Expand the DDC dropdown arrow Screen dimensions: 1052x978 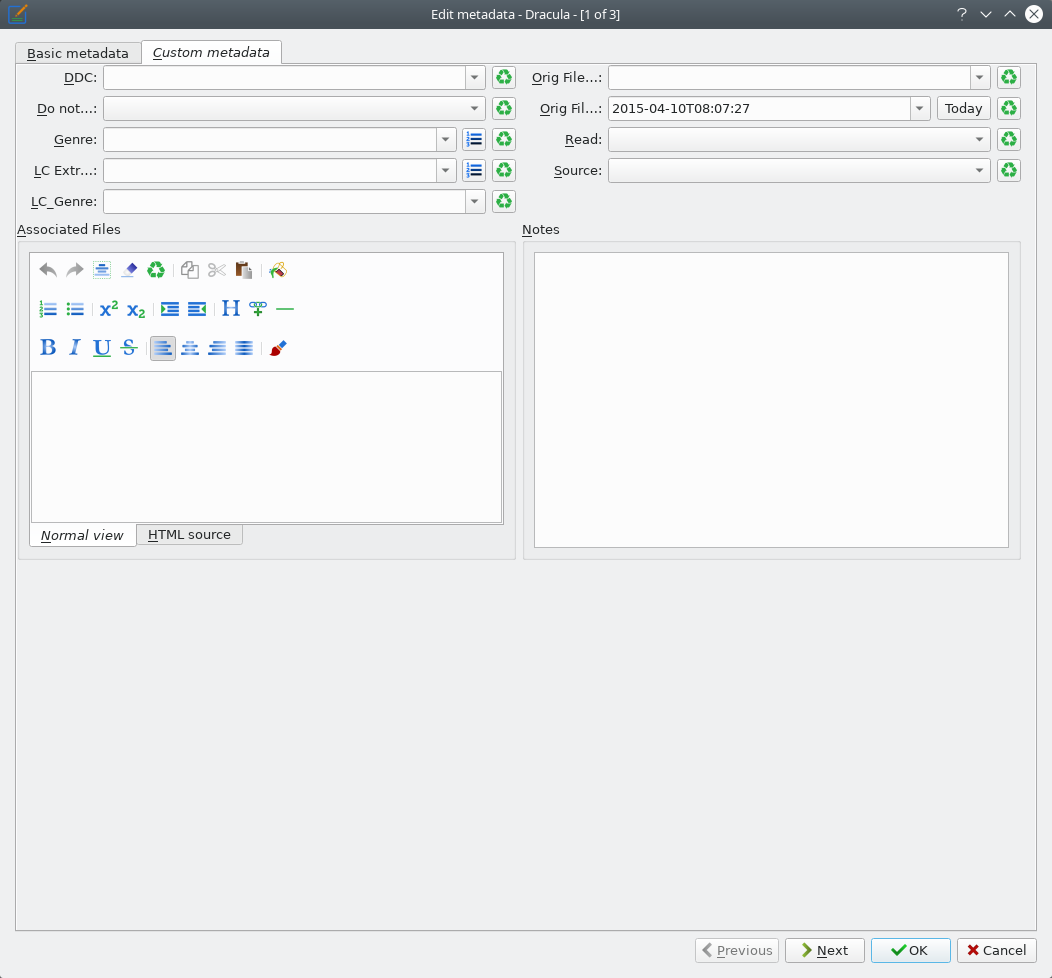pos(475,77)
